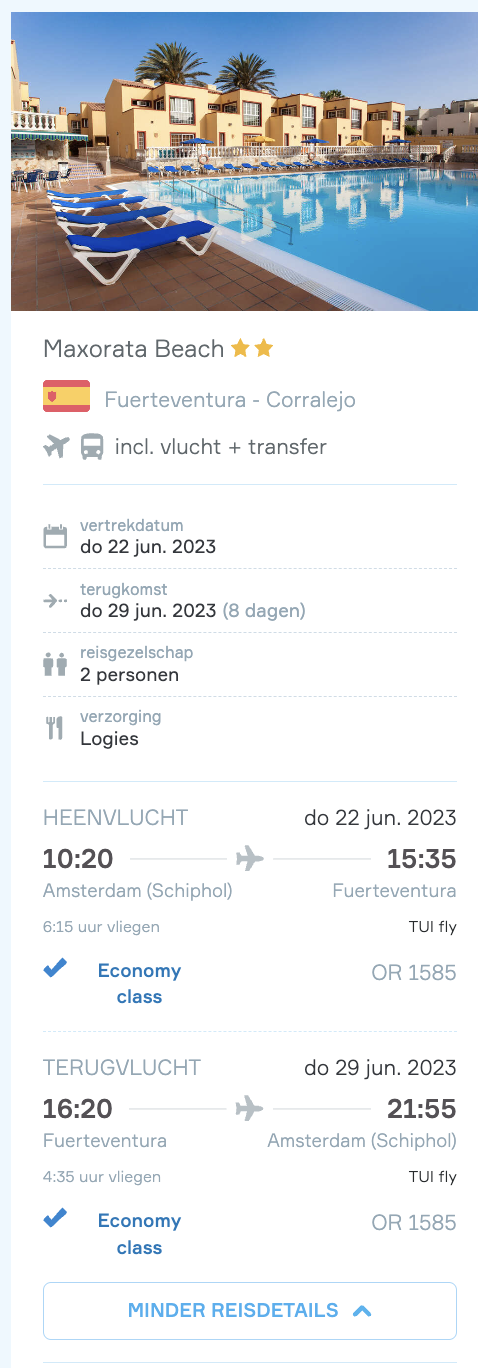Select Economy class label under heenvlucht
This screenshot has height=1368, width=478.
tap(139, 984)
